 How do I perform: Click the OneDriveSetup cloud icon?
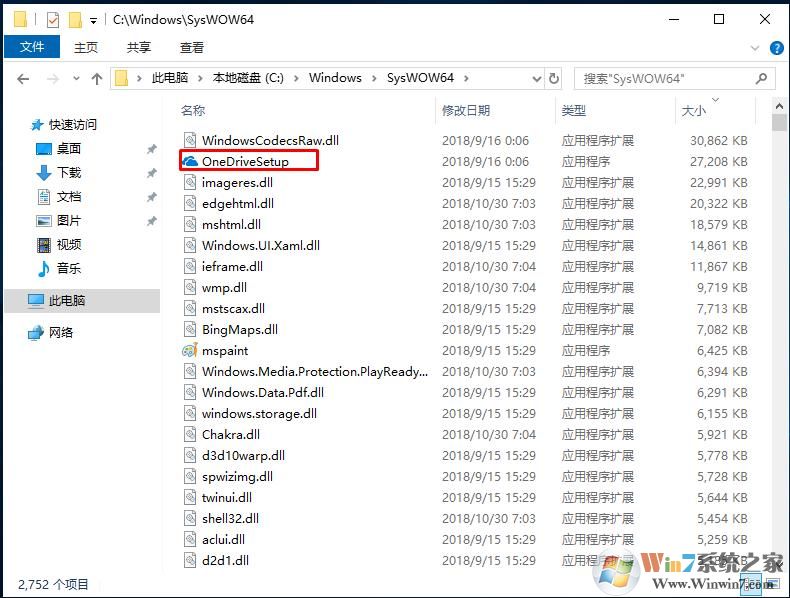pos(190,161)
